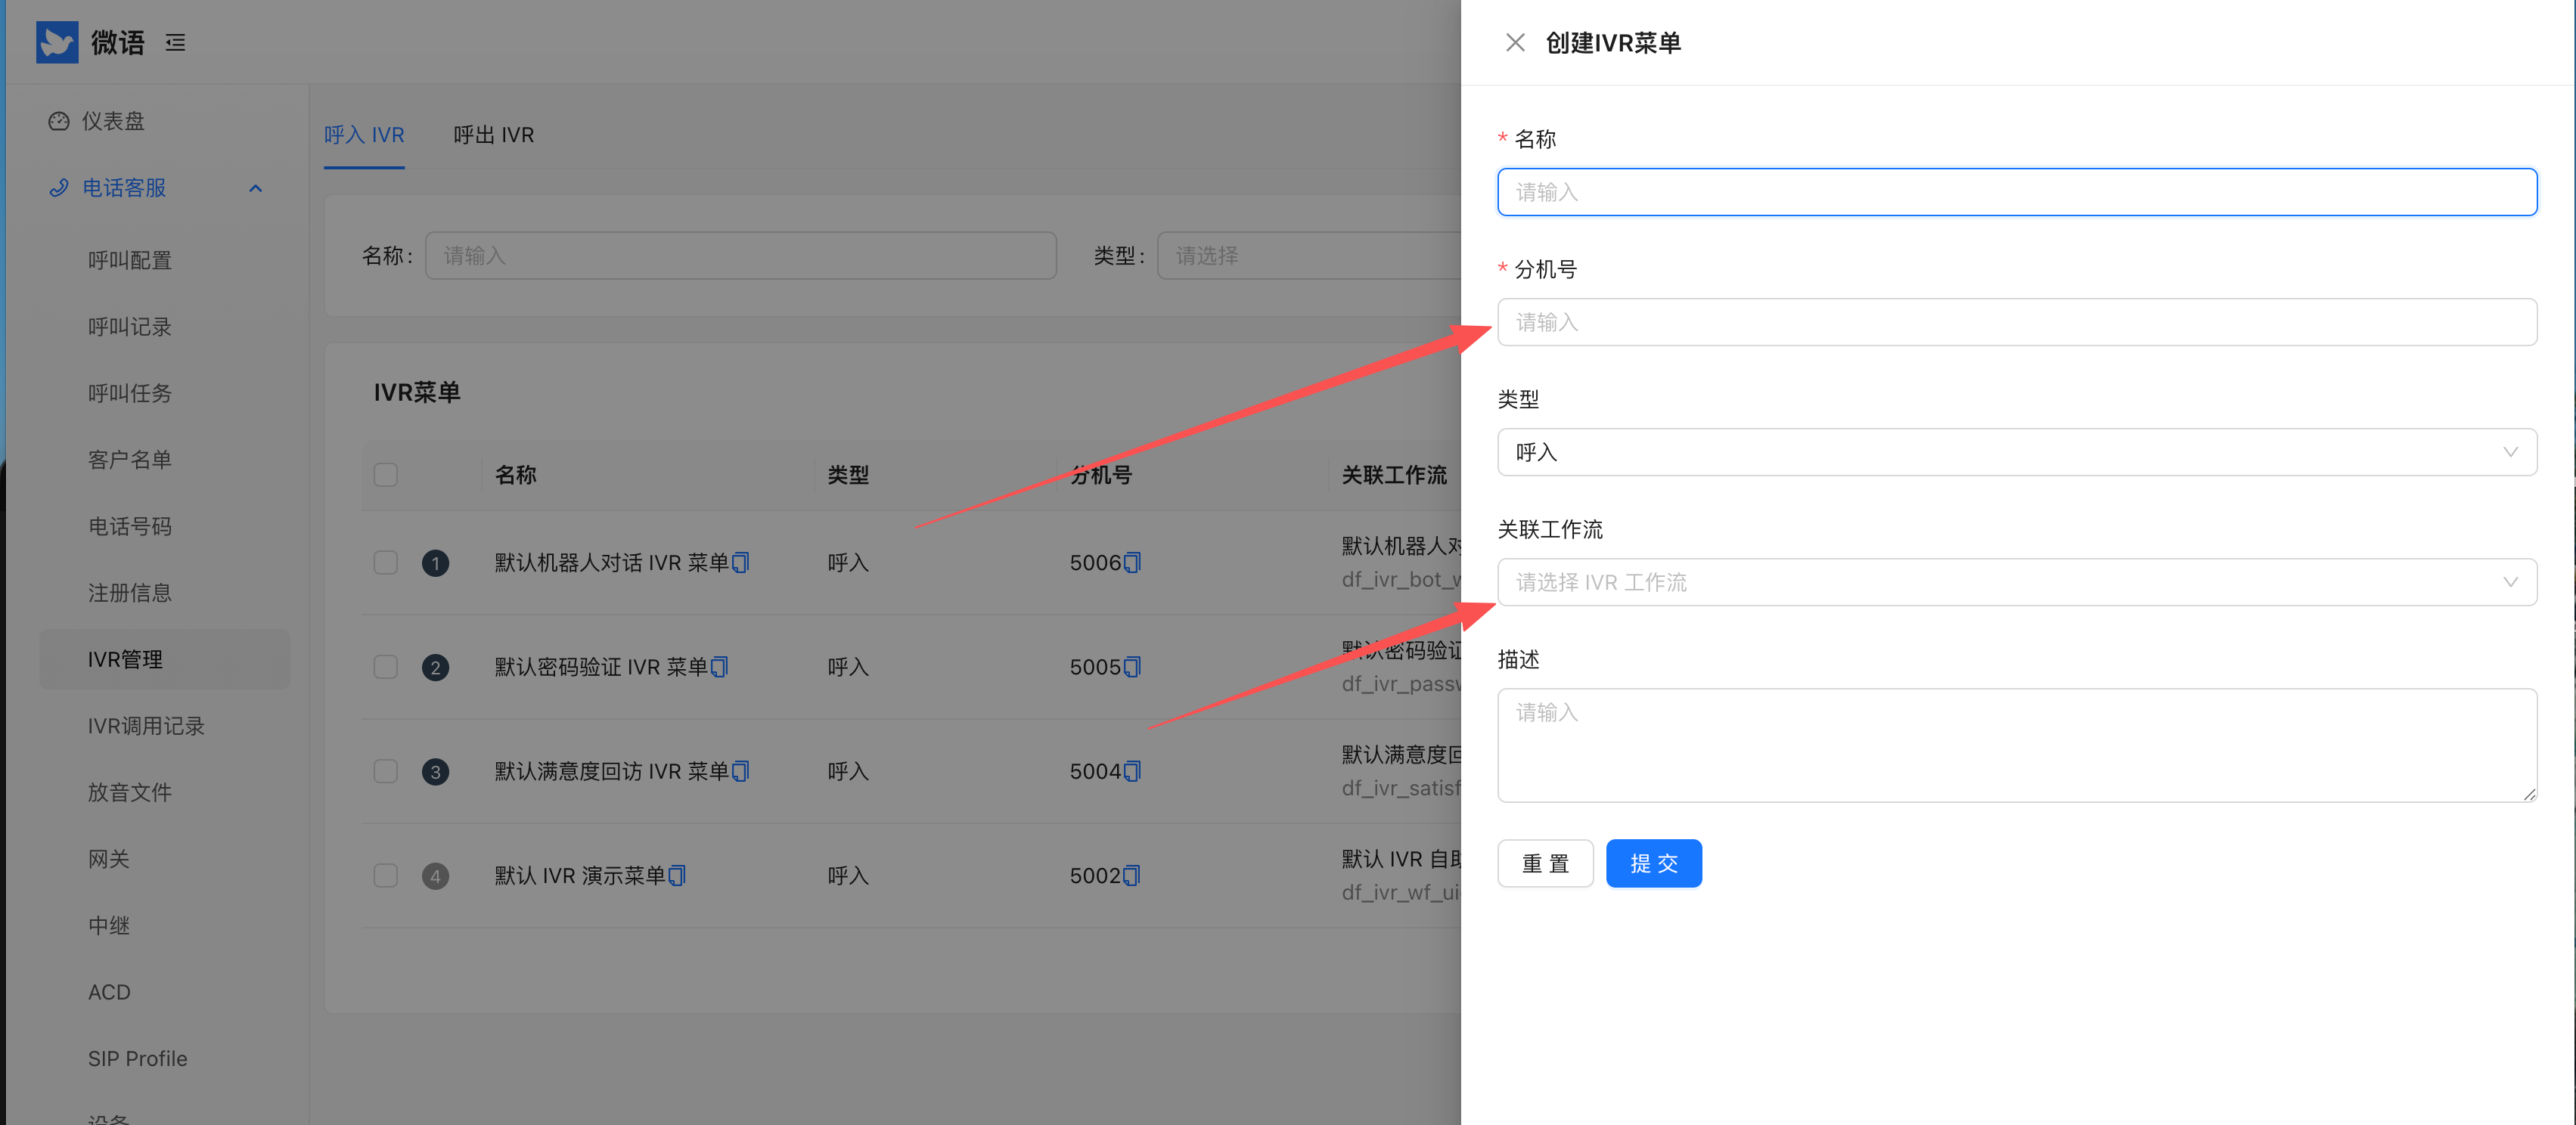Focus the 描述 textarea
The width and height of the screenshot is (2576, 1125).
click(x=2016, y=745)
